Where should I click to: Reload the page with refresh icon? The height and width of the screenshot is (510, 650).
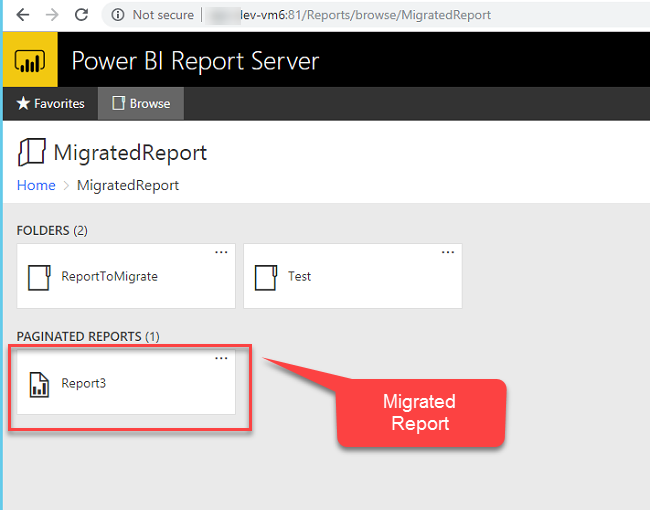[81, 15]
